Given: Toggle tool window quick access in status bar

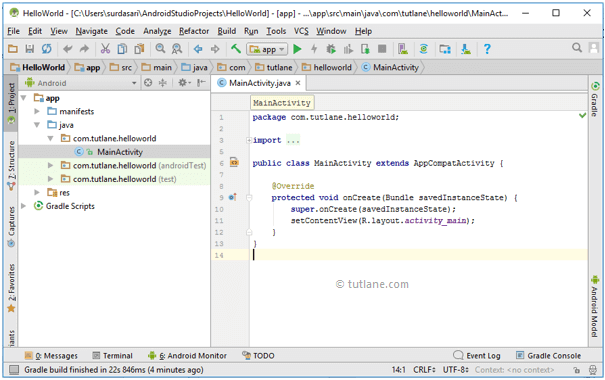Looking at the screenshot, I should point(14,370).
